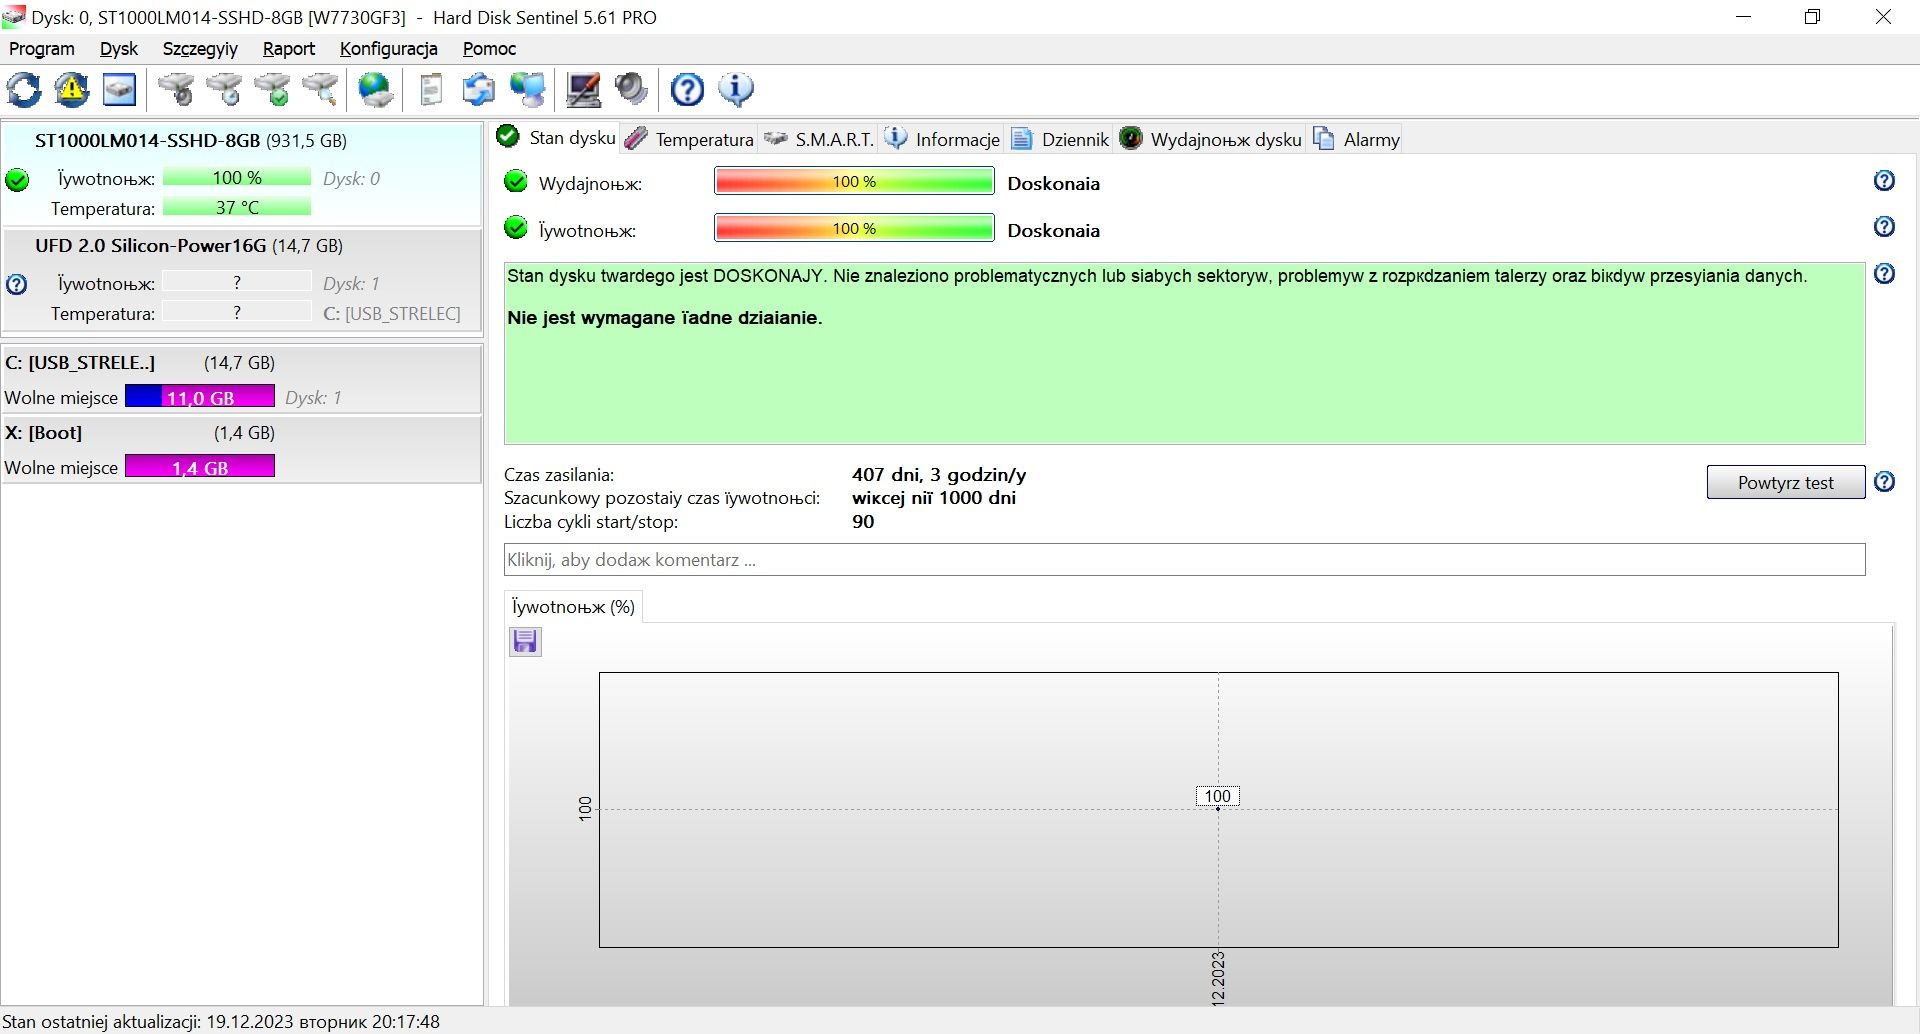Click the 11,0 GB free space bar
The height and width of the screenshot is (1034, 1920).
tap(200, 397)
